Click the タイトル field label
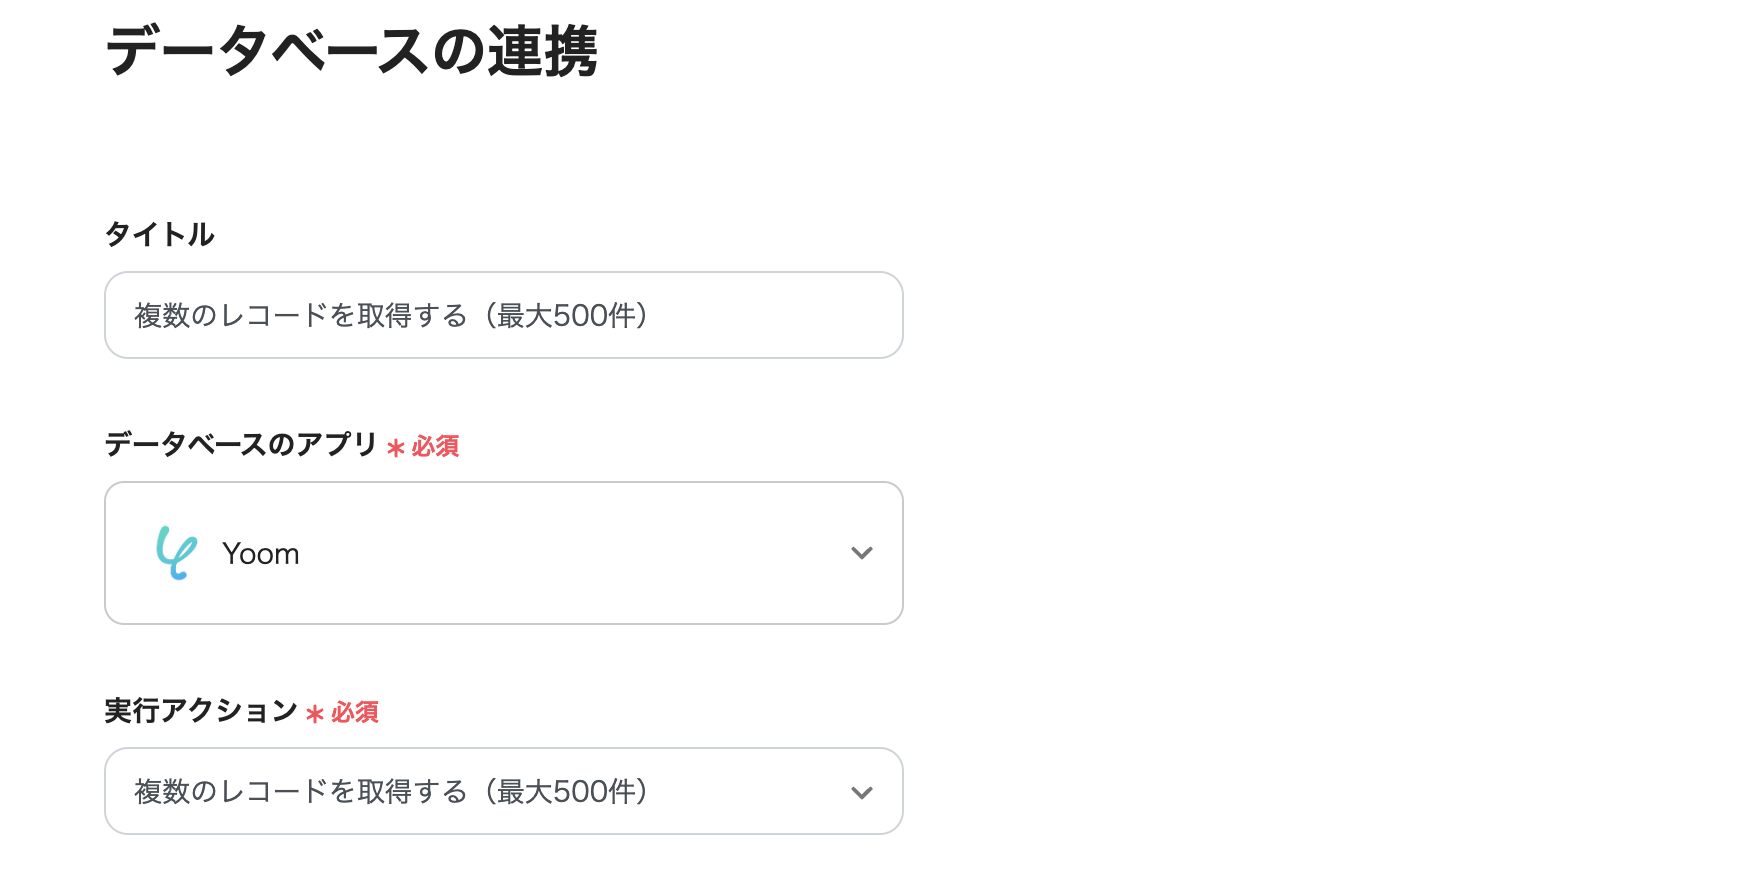This screenshot has width=1756, height=878. point(160,234)
